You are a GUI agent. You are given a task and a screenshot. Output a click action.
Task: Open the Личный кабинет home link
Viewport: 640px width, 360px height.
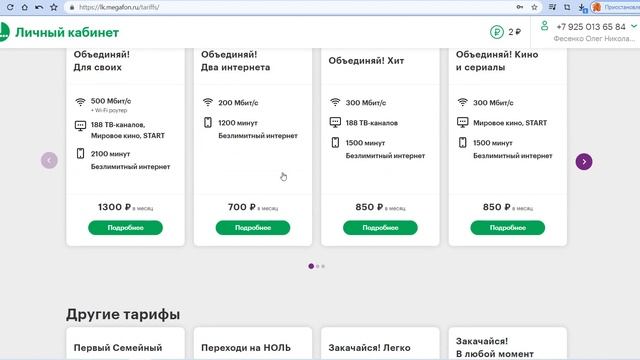pos(67,32)
